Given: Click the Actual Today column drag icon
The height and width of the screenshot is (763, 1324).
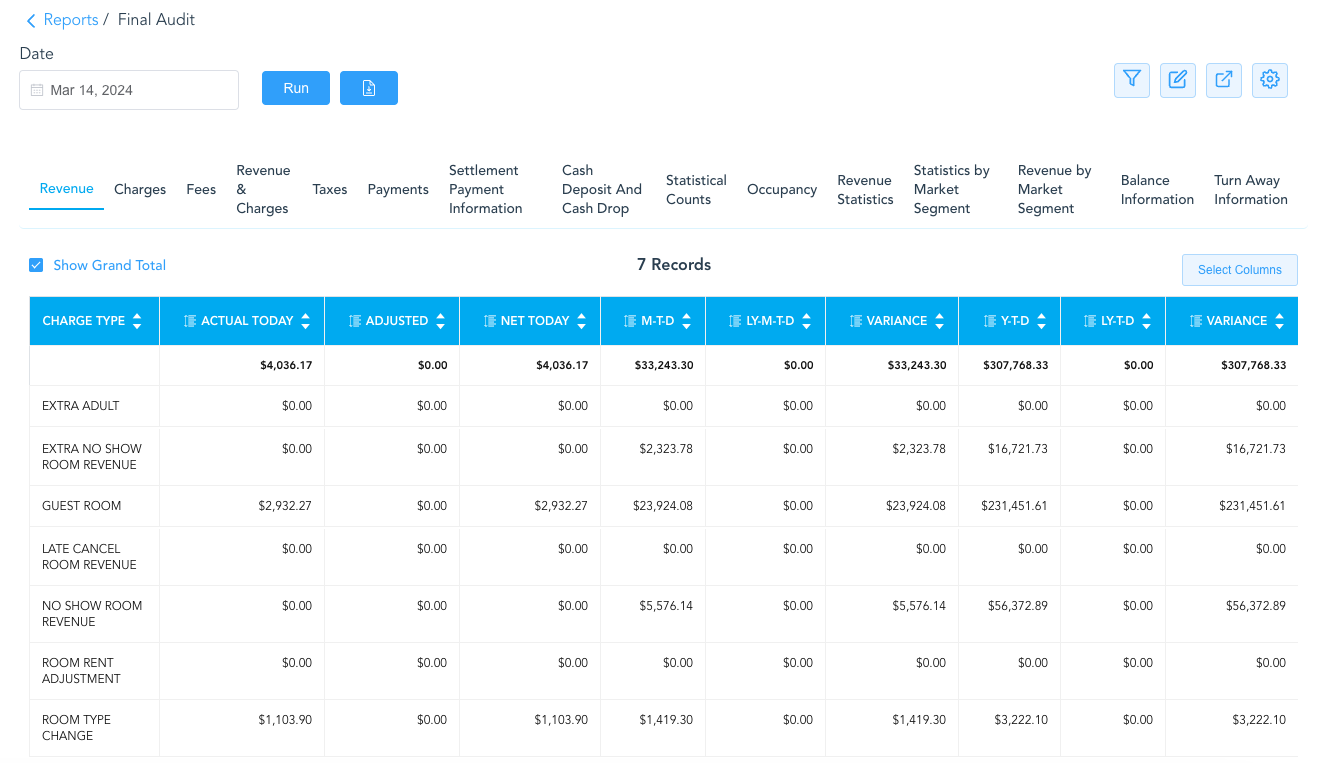Looking at the screenshot, I should pyautogui.click(x=189, y=321).
